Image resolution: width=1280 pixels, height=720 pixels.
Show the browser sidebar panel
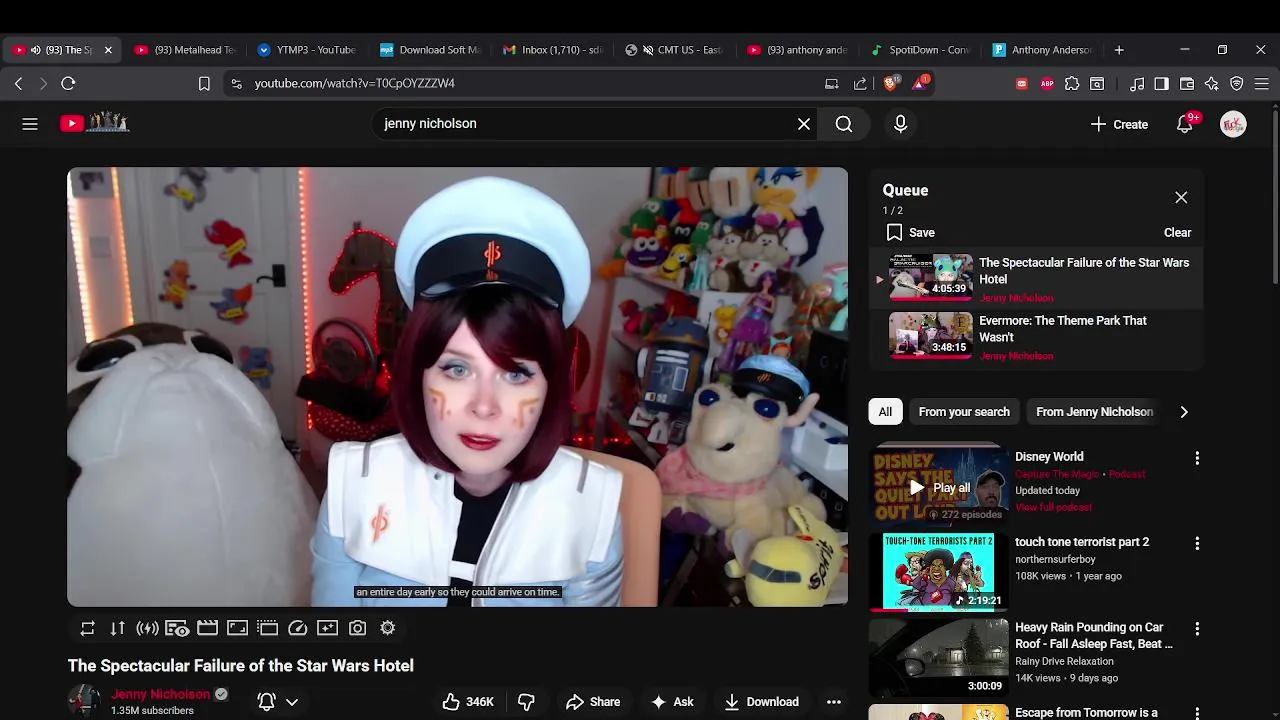[1161, 84]
